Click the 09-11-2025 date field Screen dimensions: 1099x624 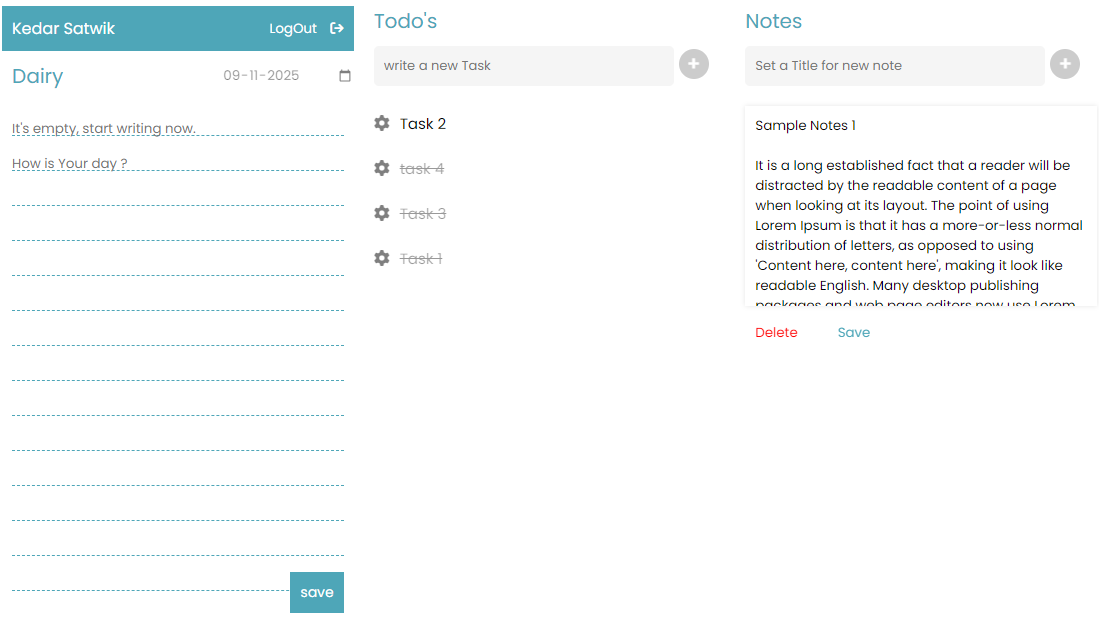(x=262, y=76)
